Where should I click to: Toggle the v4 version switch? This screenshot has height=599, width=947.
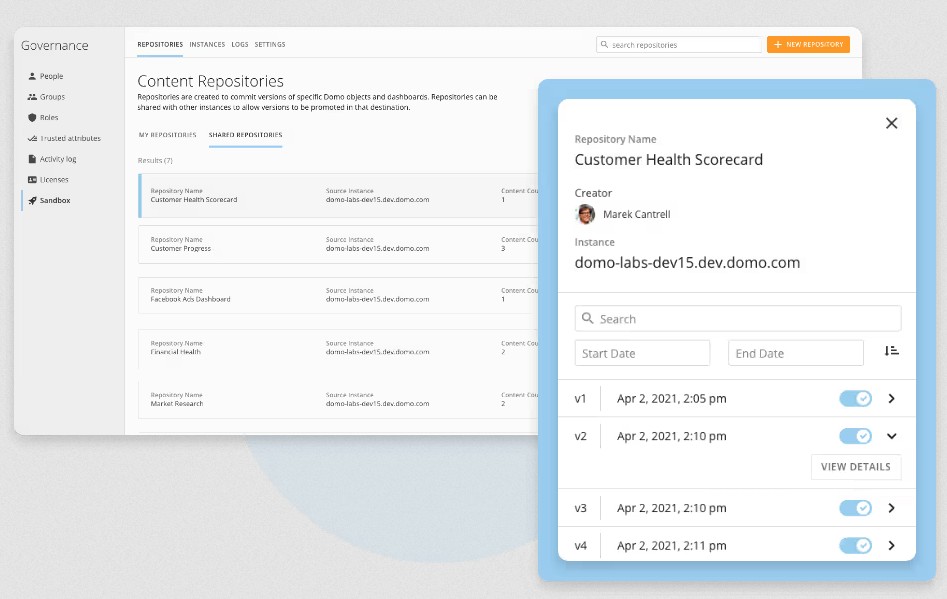pos(855,546)
